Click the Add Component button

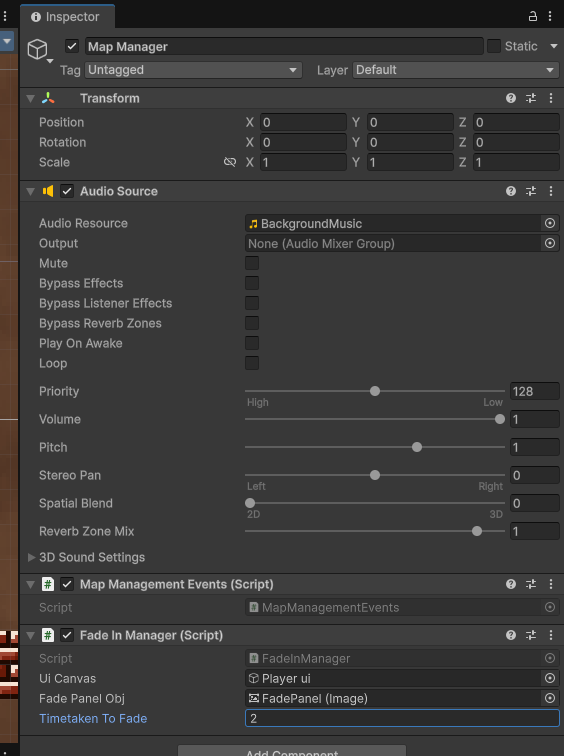292,751
